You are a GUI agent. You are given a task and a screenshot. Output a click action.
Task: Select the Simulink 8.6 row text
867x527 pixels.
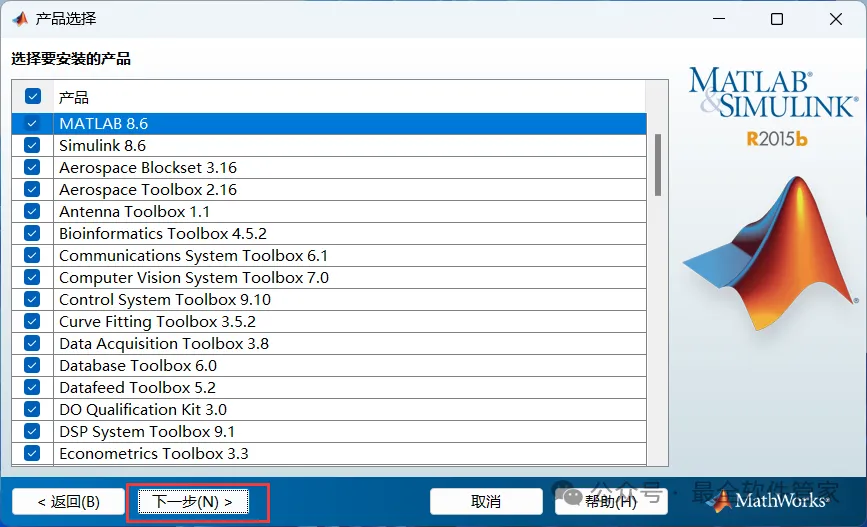pyautogui.click(x=102, y=145)
